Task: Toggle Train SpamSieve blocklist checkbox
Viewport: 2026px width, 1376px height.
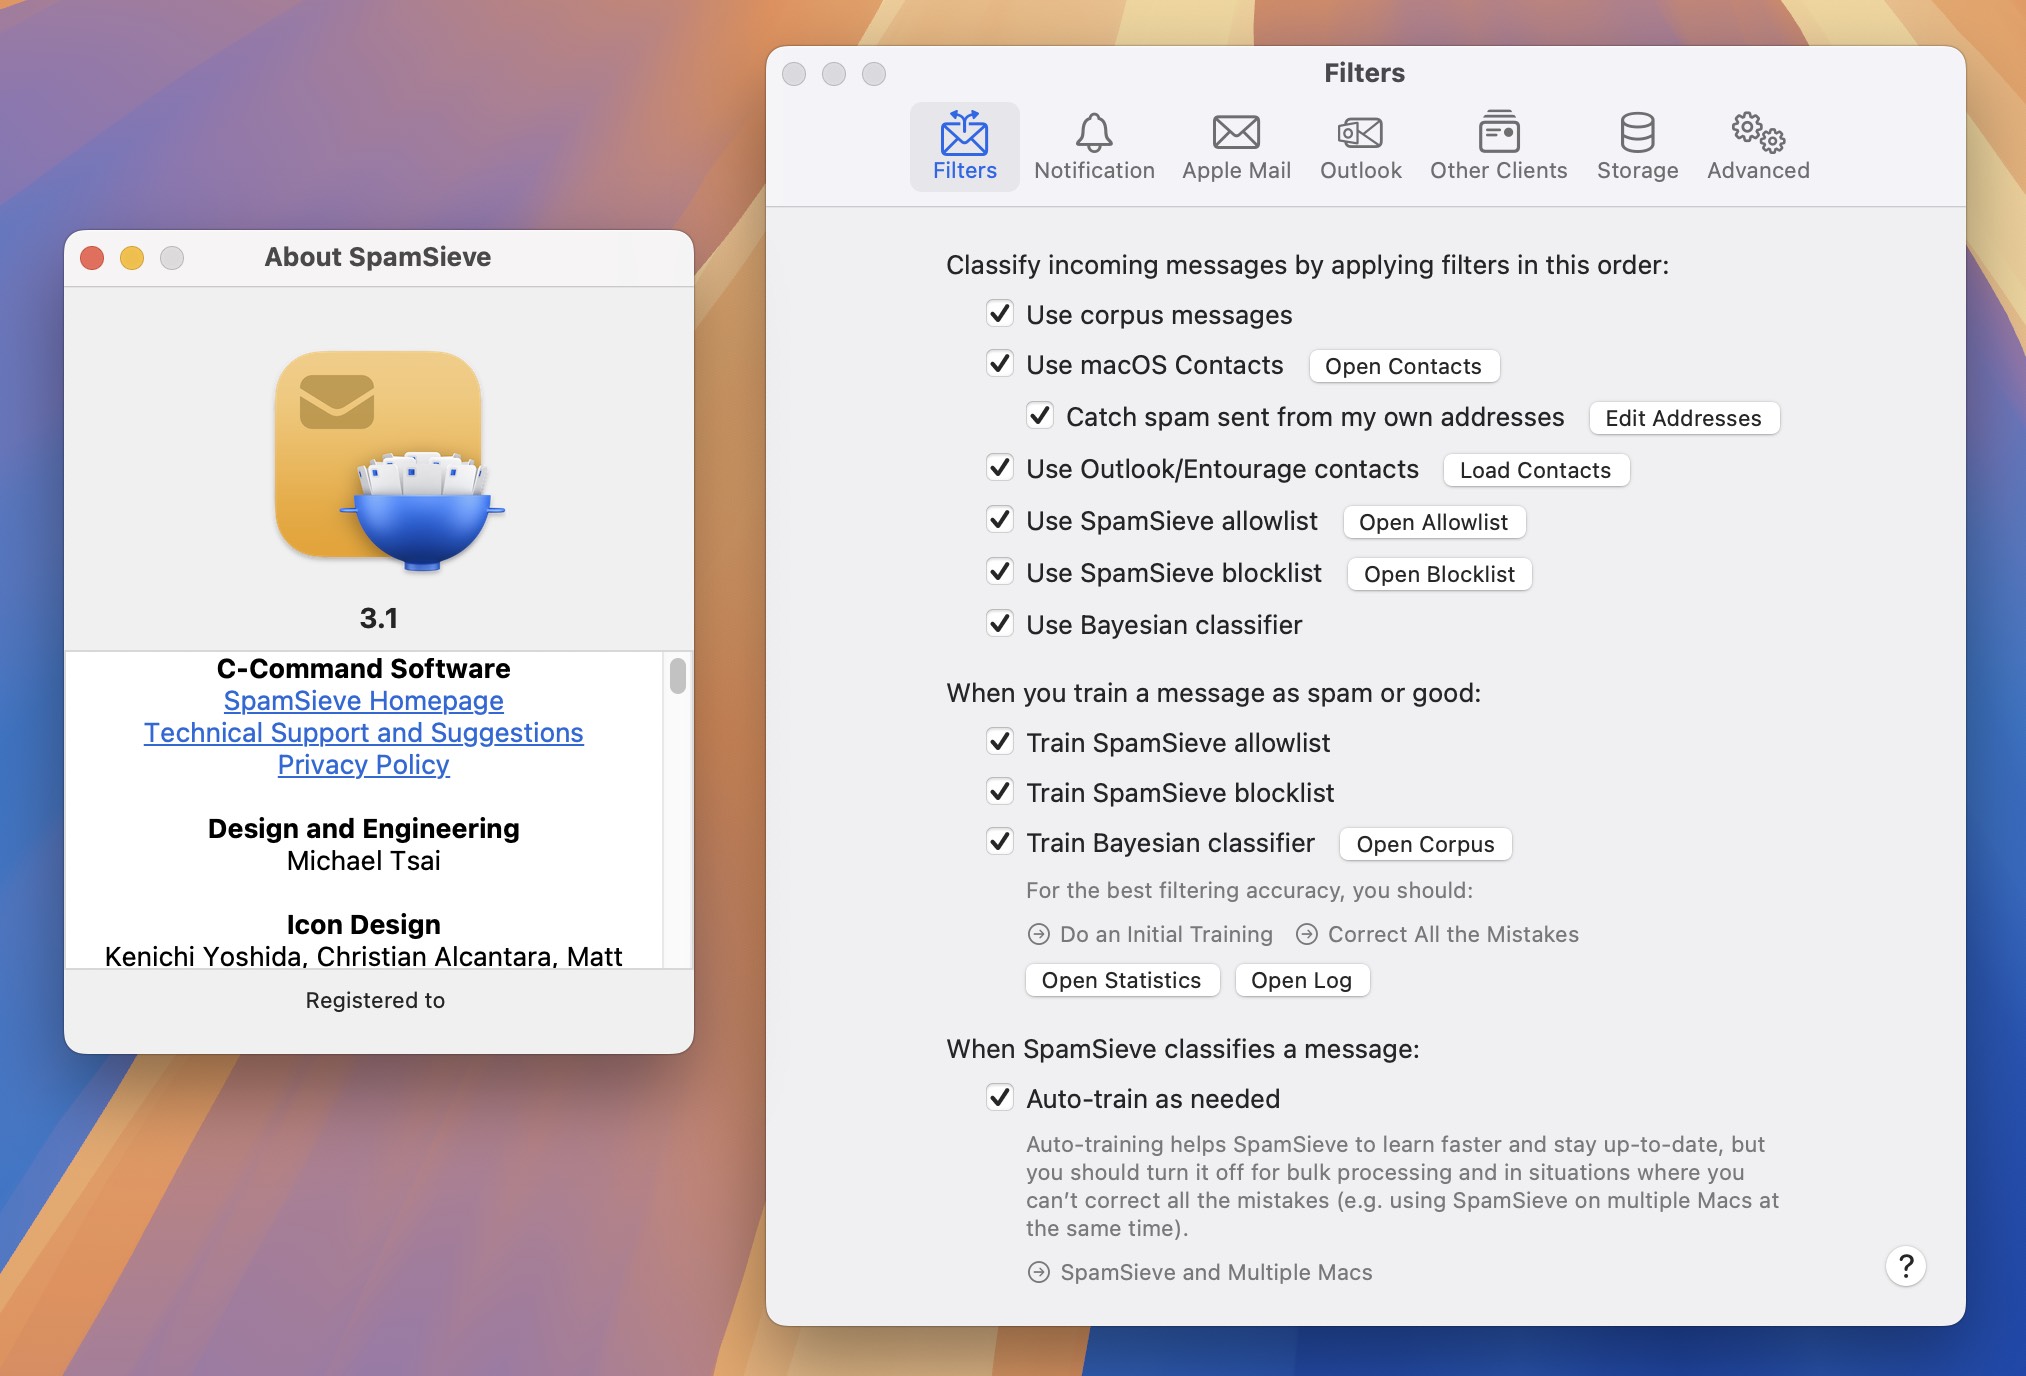Action: pos(1000,792)
